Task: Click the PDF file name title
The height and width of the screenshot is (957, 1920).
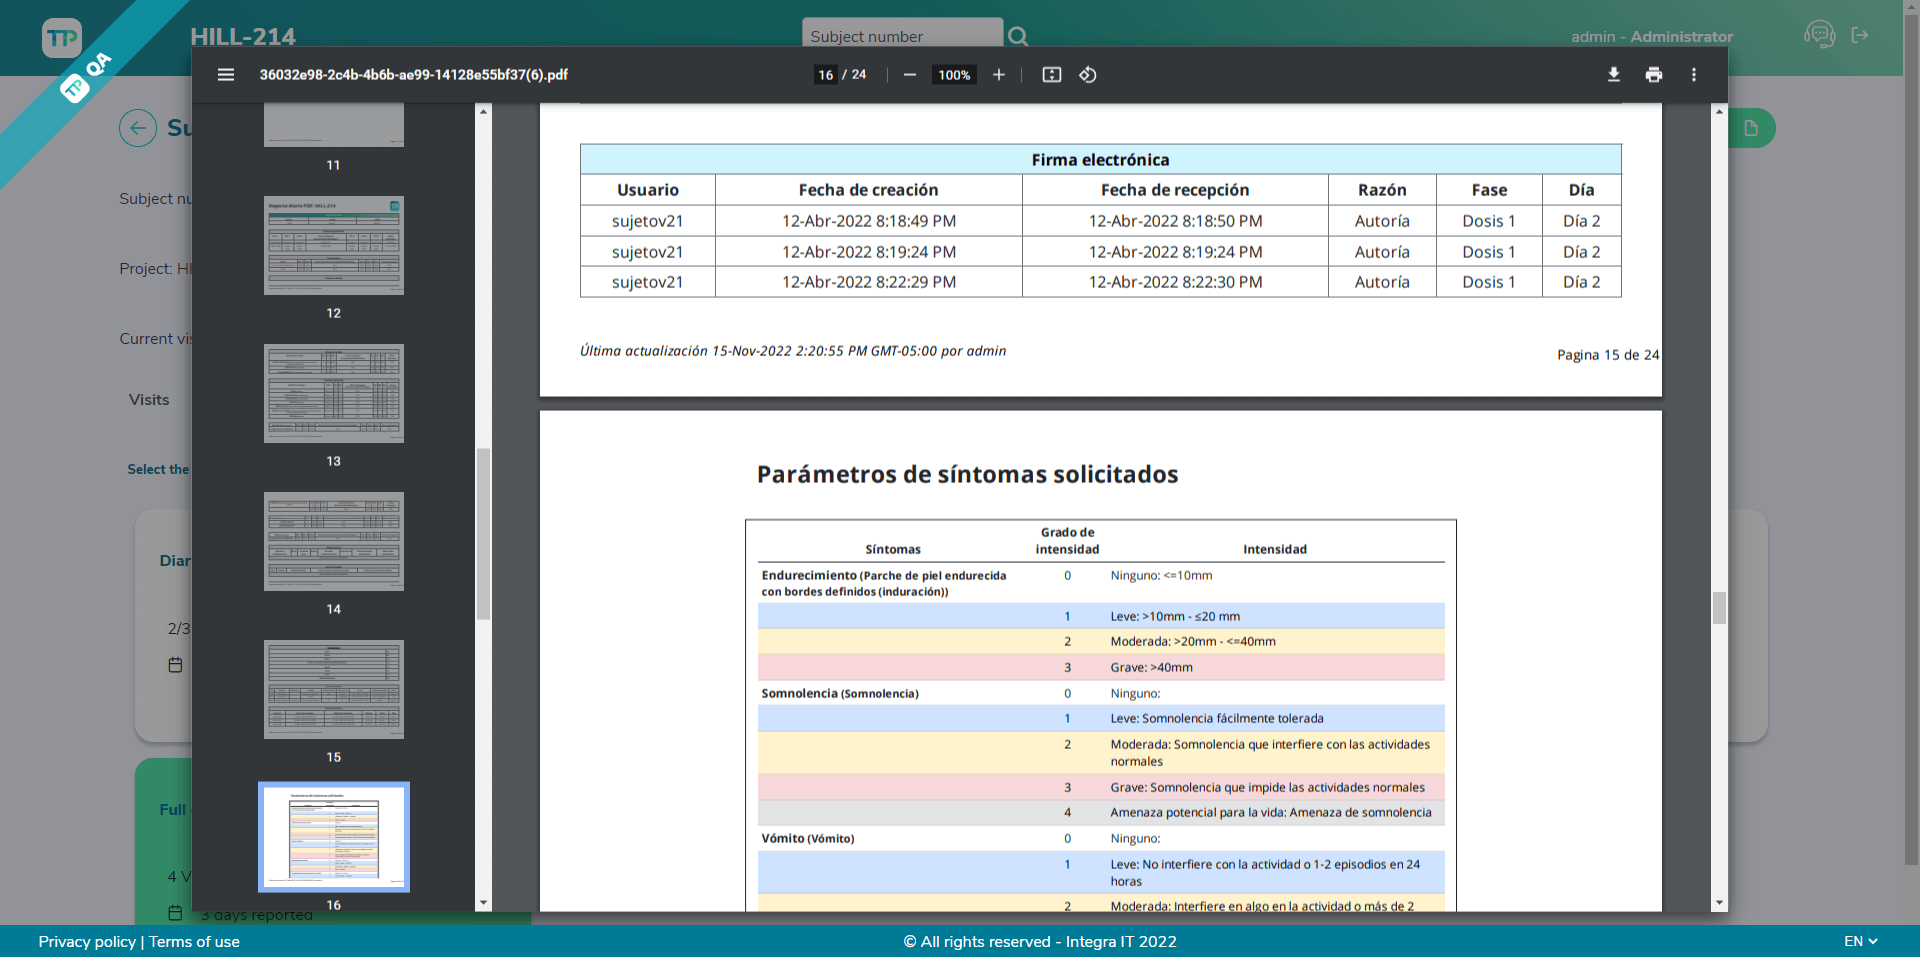Action: coord(414,75)
